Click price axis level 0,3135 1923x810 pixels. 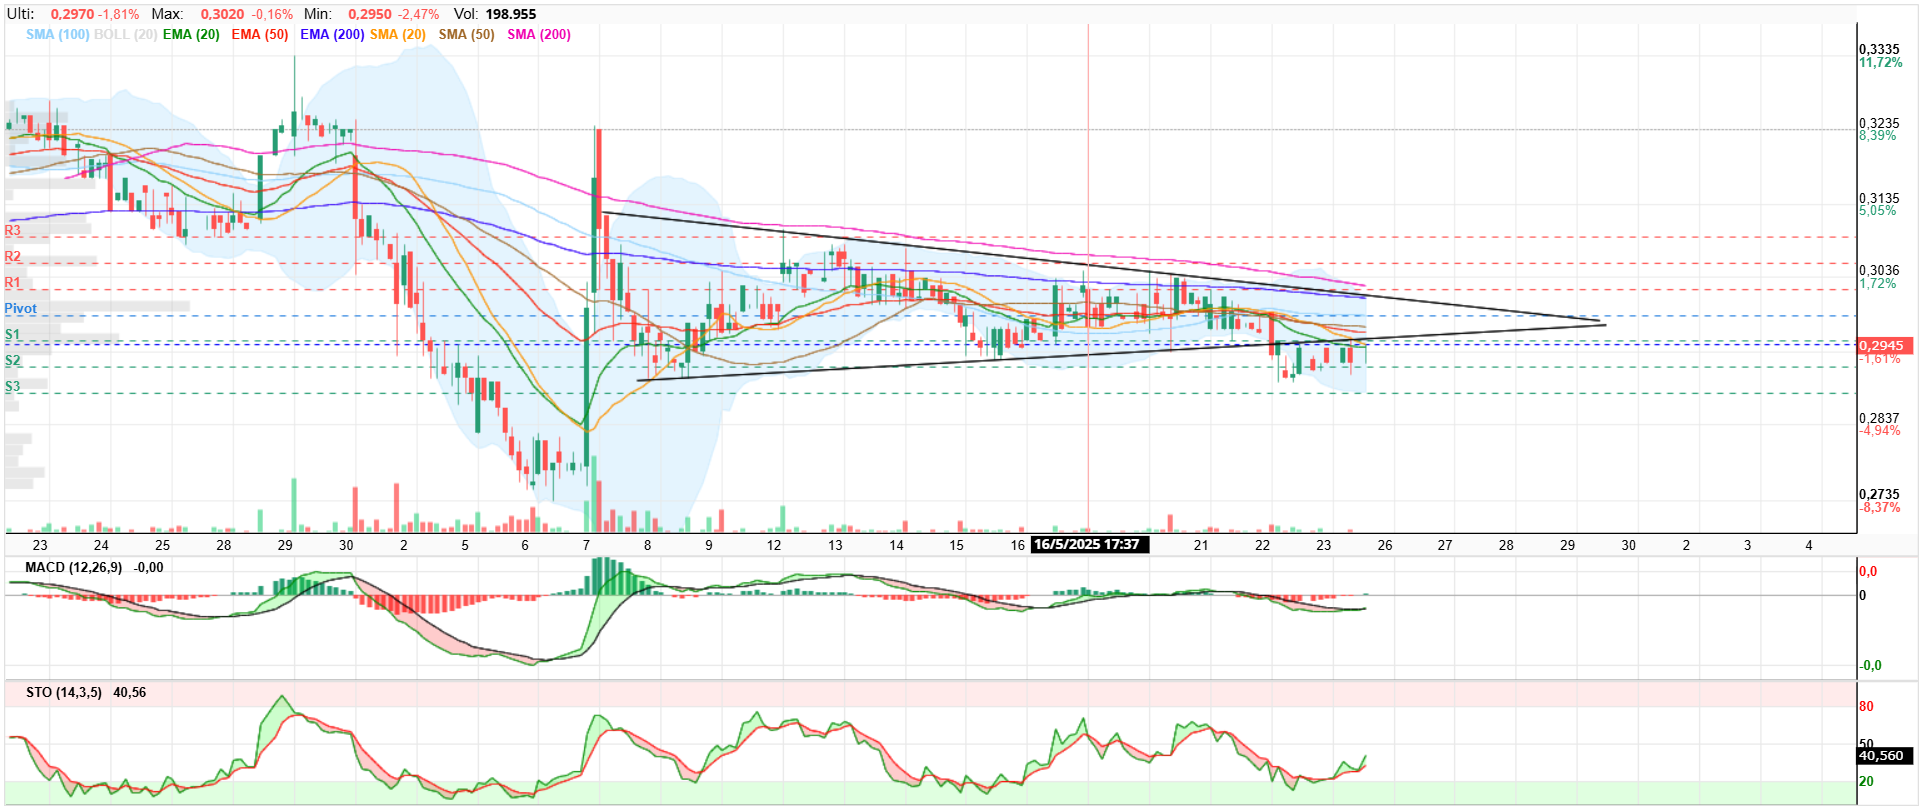[x=1880, y=199]
